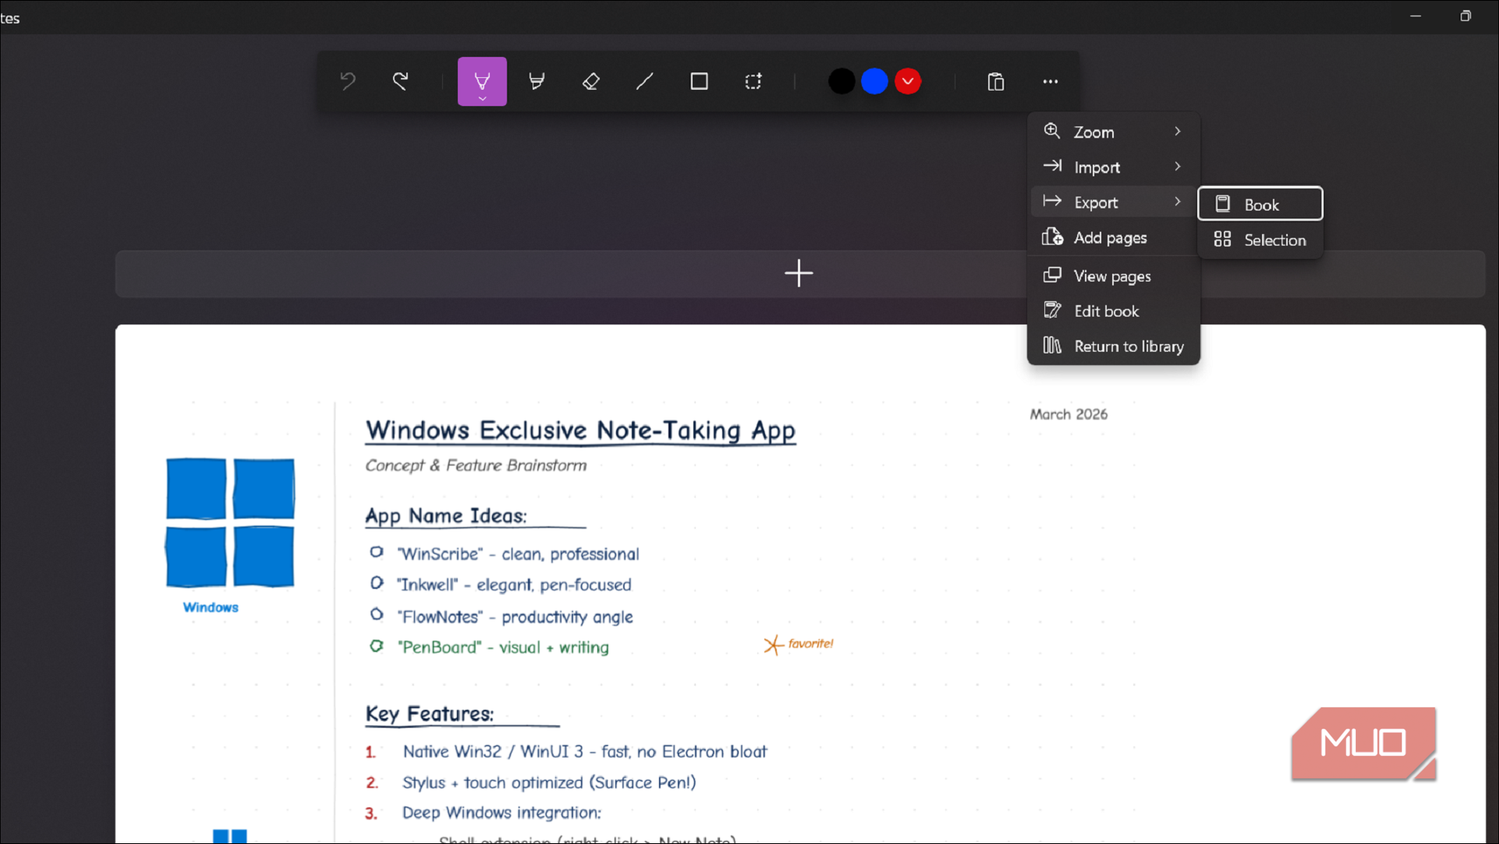Click the '"WinScribe" - clean, professional' line
Image resolution: width=1499 pixels, height=844 pixels.
[x=518, y=554]
